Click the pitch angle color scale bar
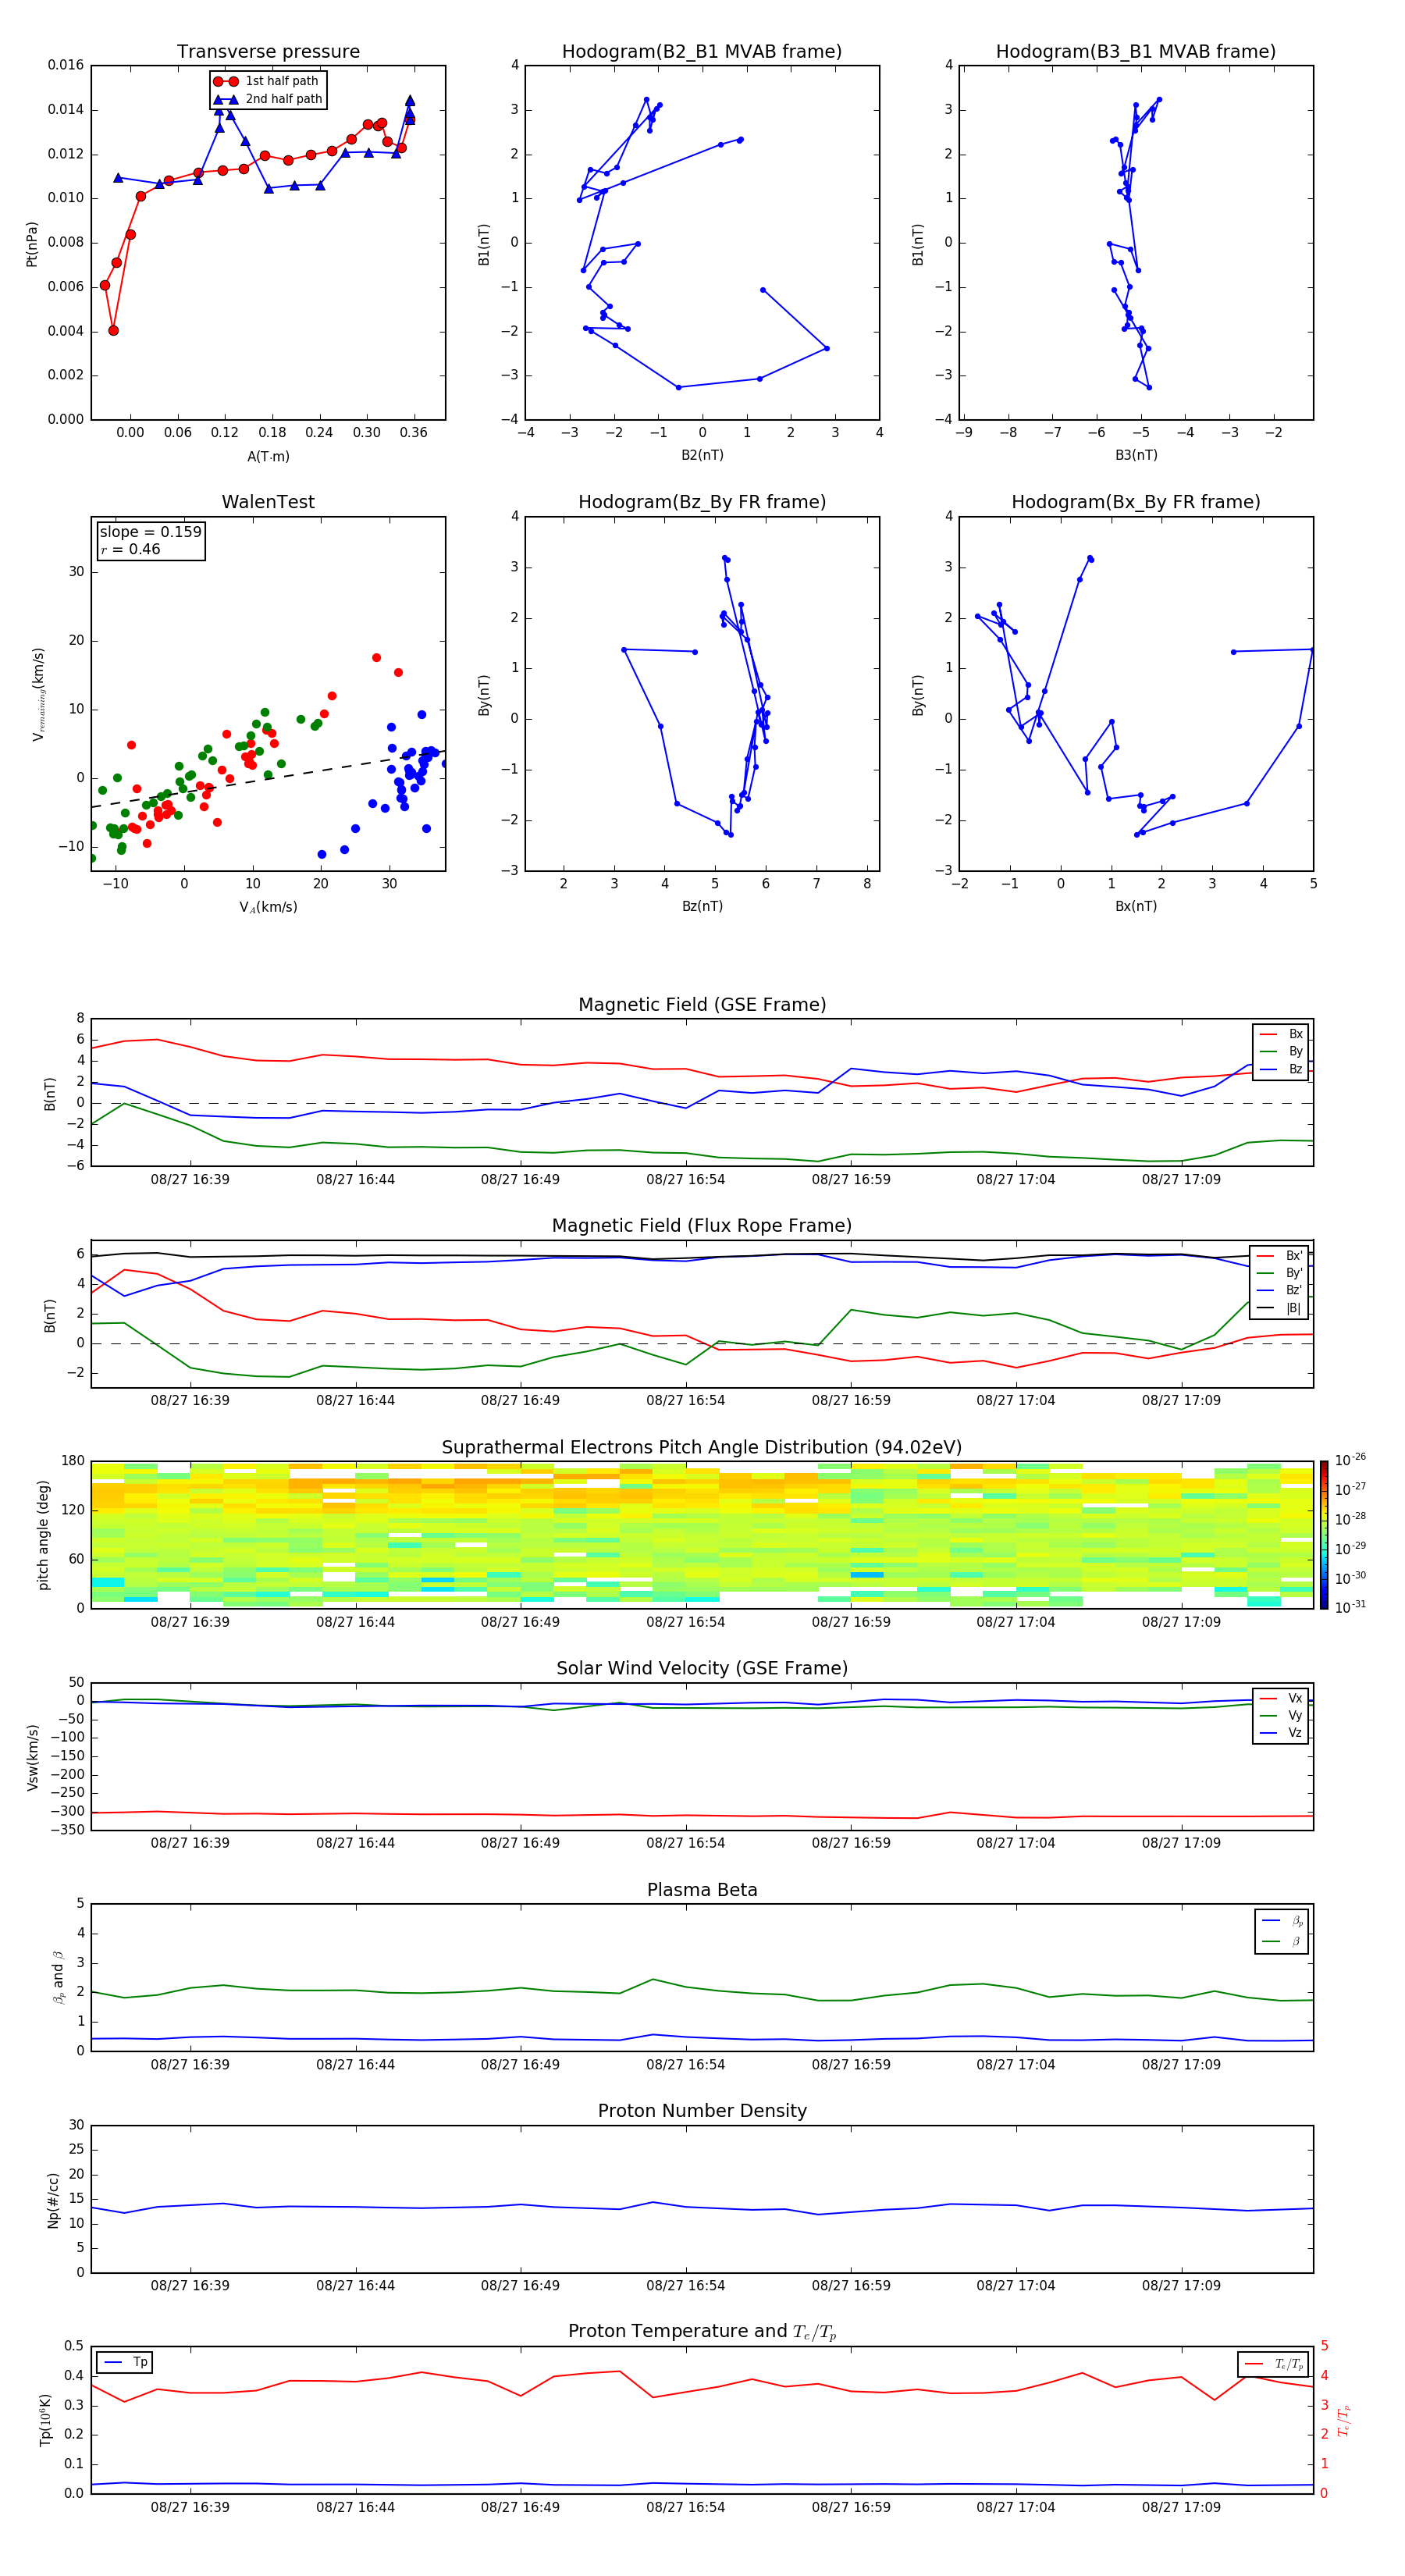The width and height of the screenshot is (1405, 2576). (x=1323, y=1535)
